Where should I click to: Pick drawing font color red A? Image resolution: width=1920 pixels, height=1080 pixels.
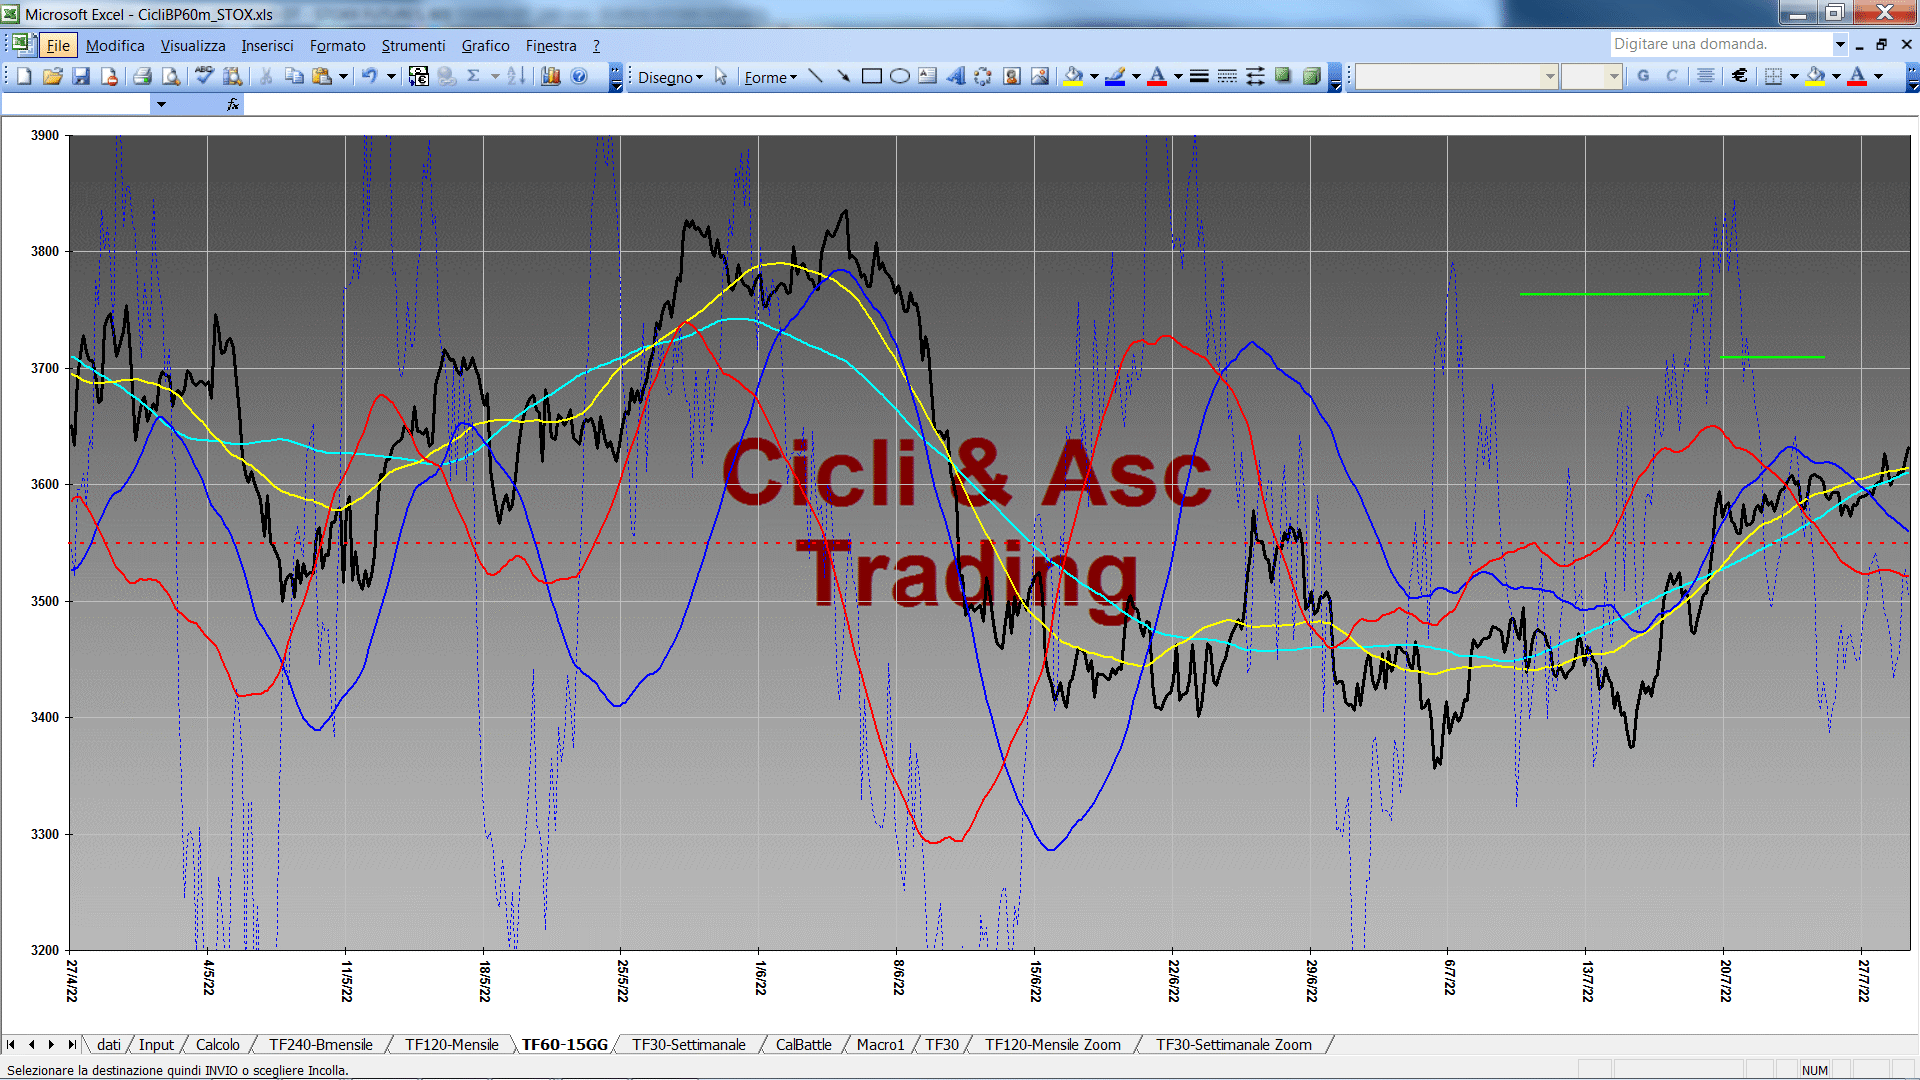(1157, 76)
